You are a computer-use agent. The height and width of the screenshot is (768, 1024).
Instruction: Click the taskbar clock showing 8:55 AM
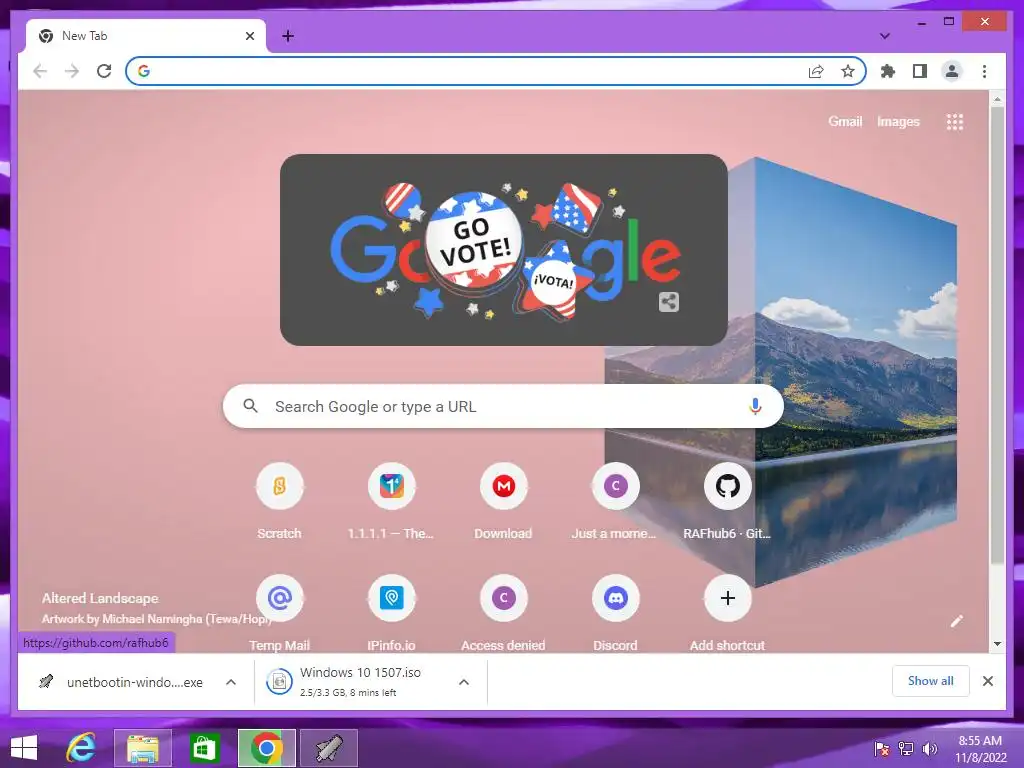[x=980, y=748]
